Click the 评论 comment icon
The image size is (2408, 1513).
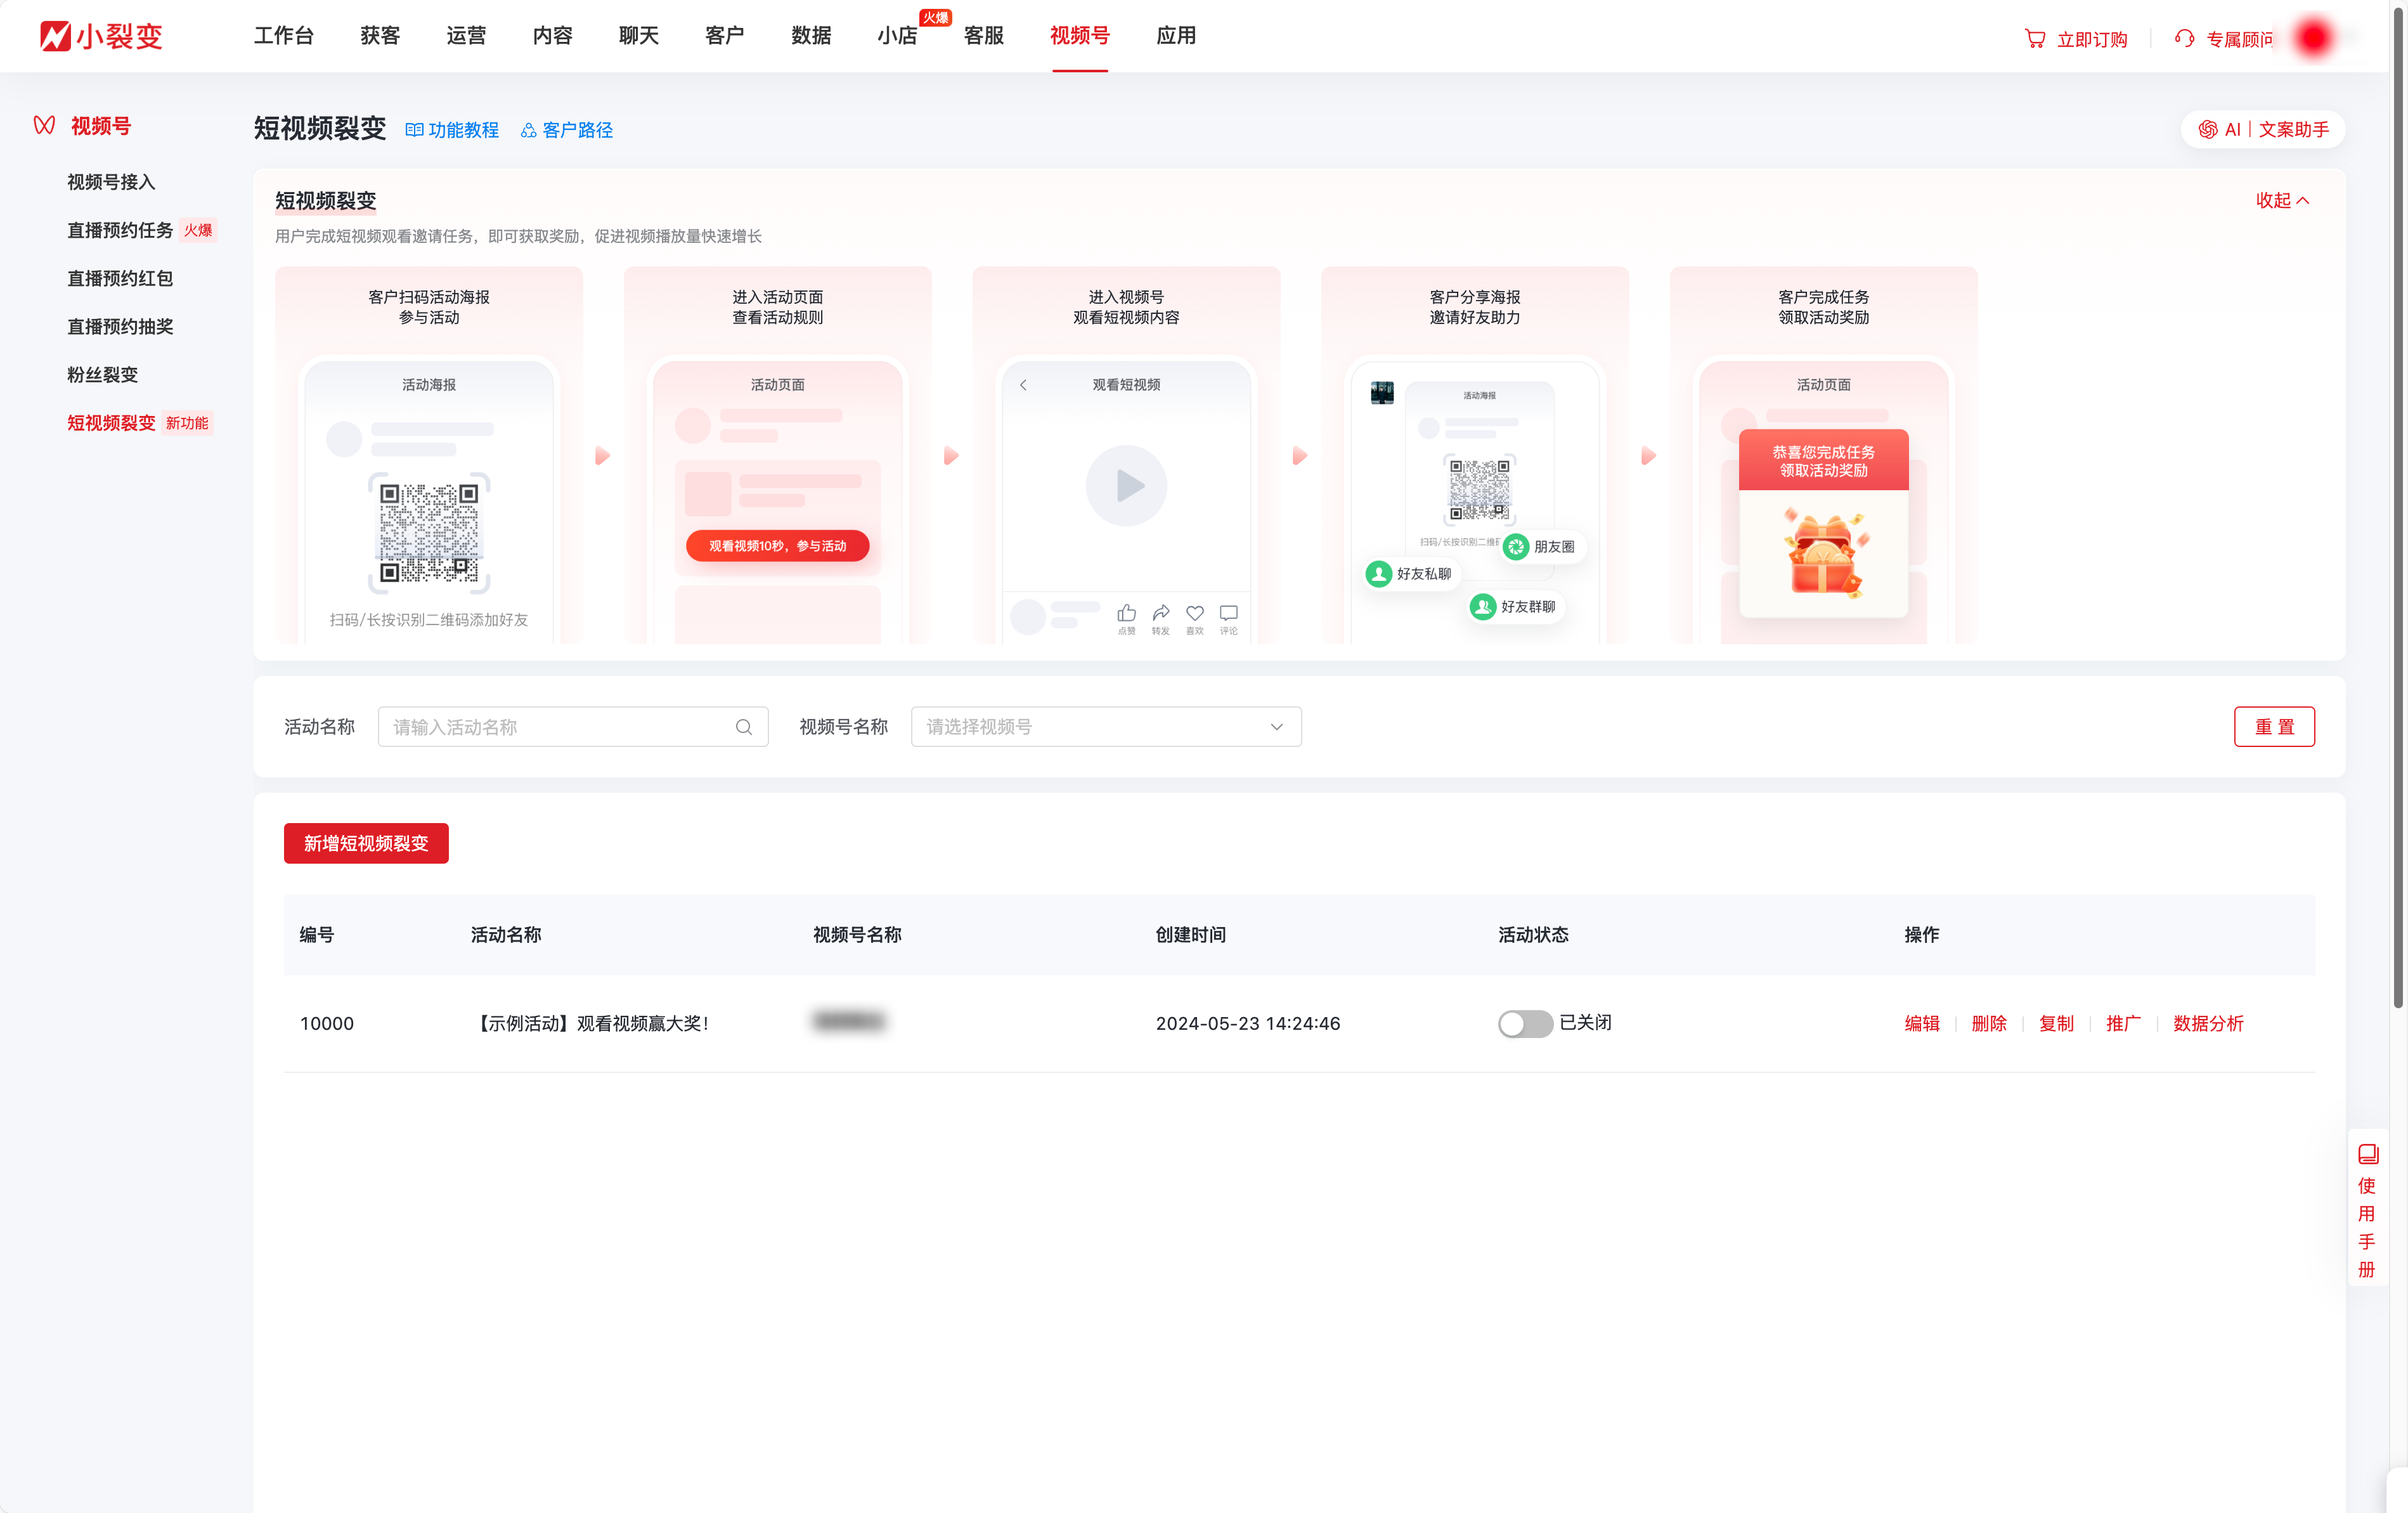coord(1229,613)
